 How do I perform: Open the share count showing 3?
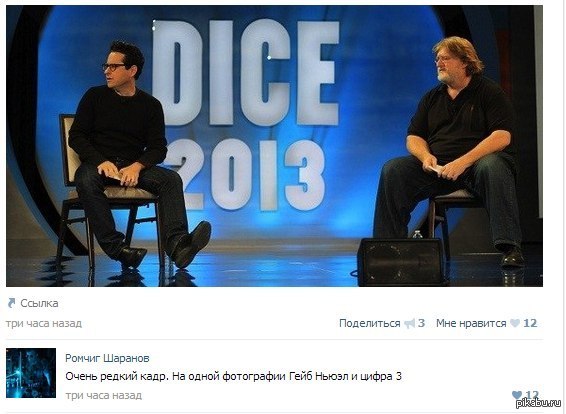421,323
